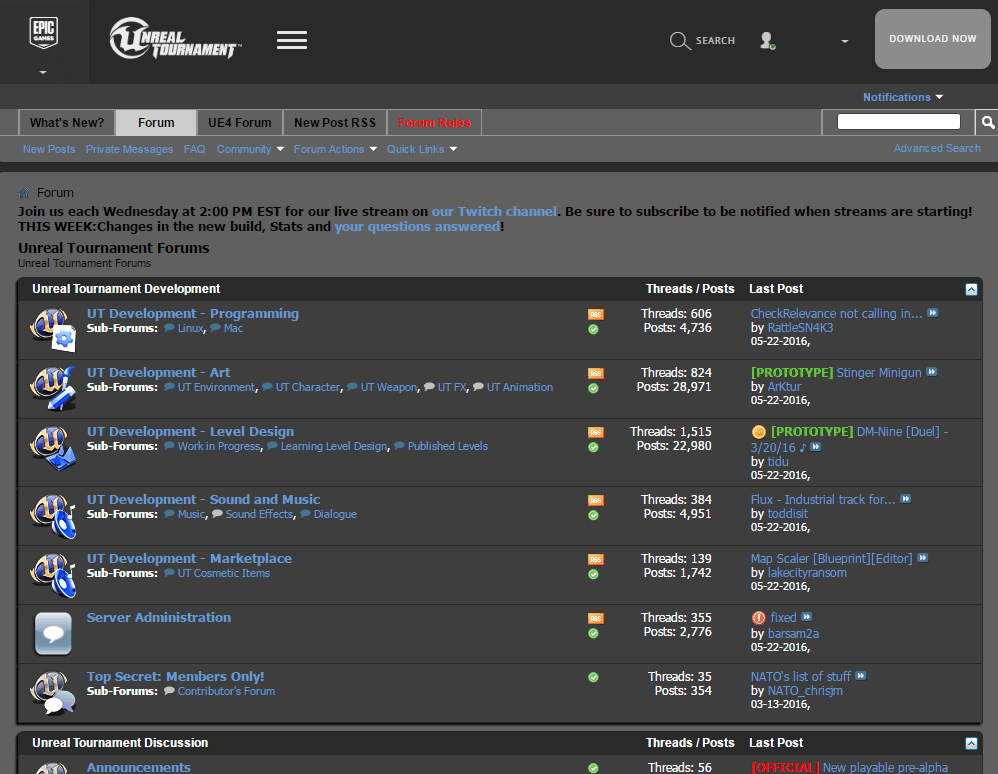Click the RSS icon for UT Development - Programming
The height and width of the screenshot is (774, 998).
click(x=595, y=312)
